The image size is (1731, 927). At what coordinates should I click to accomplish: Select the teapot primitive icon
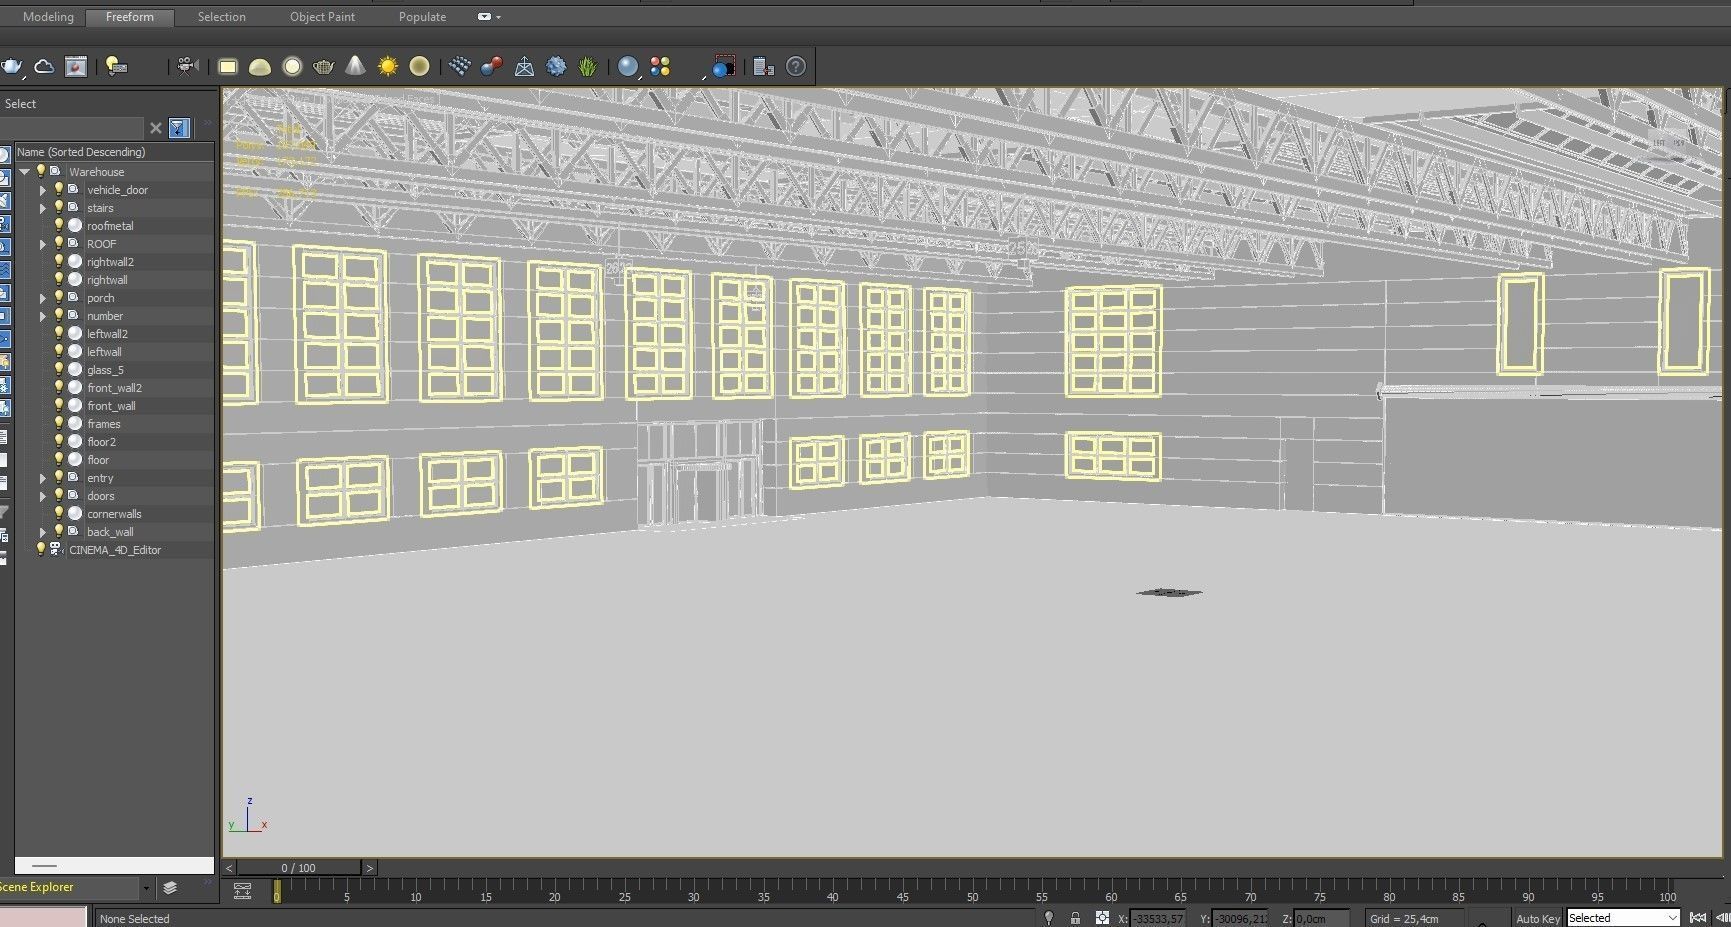pos(323,67)
